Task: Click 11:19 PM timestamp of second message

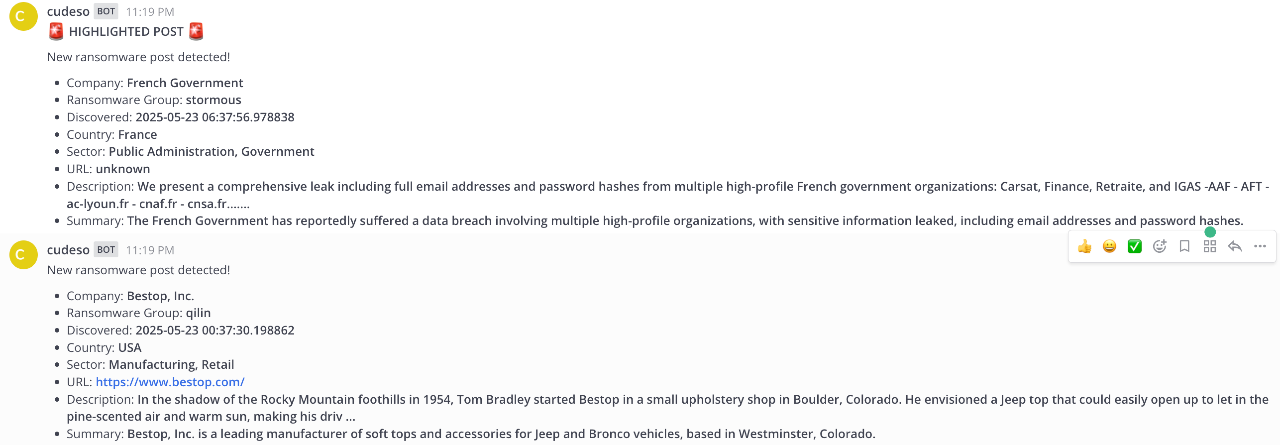Action: (150, 250)
